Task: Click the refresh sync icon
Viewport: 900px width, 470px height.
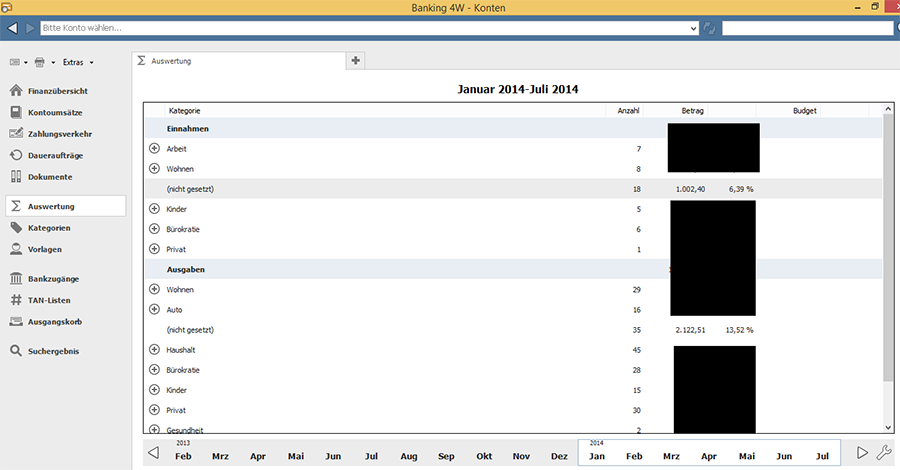Action: click(709, 28)
